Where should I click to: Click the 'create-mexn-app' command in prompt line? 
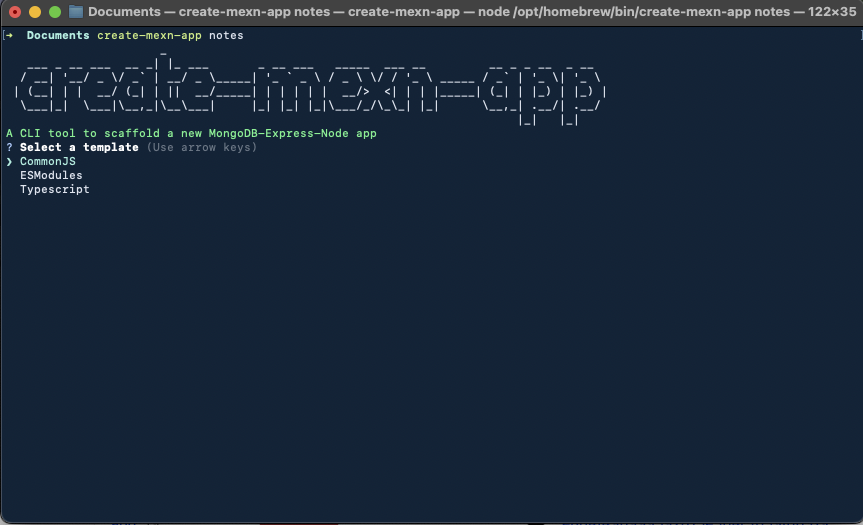pyautogui.click(x=149, y=35)
